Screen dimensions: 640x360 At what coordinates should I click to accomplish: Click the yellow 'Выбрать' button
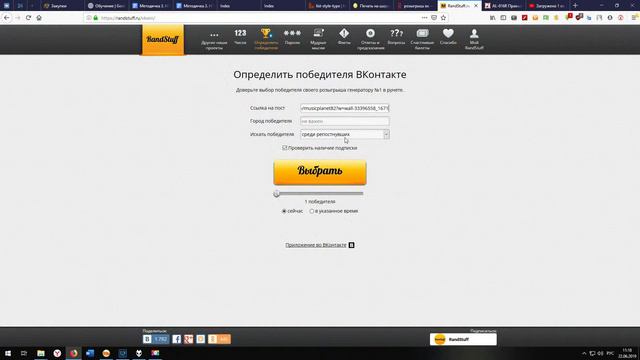(320, 172)
